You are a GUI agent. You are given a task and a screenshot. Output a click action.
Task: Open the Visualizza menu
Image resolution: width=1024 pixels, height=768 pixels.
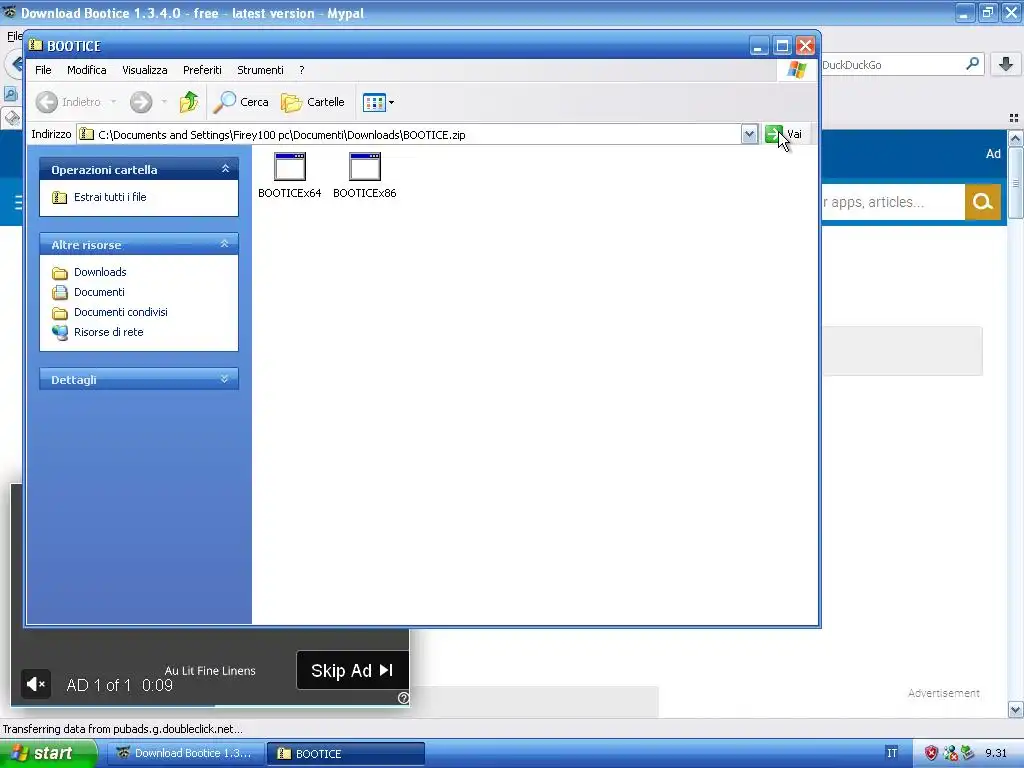pos(144,70)
